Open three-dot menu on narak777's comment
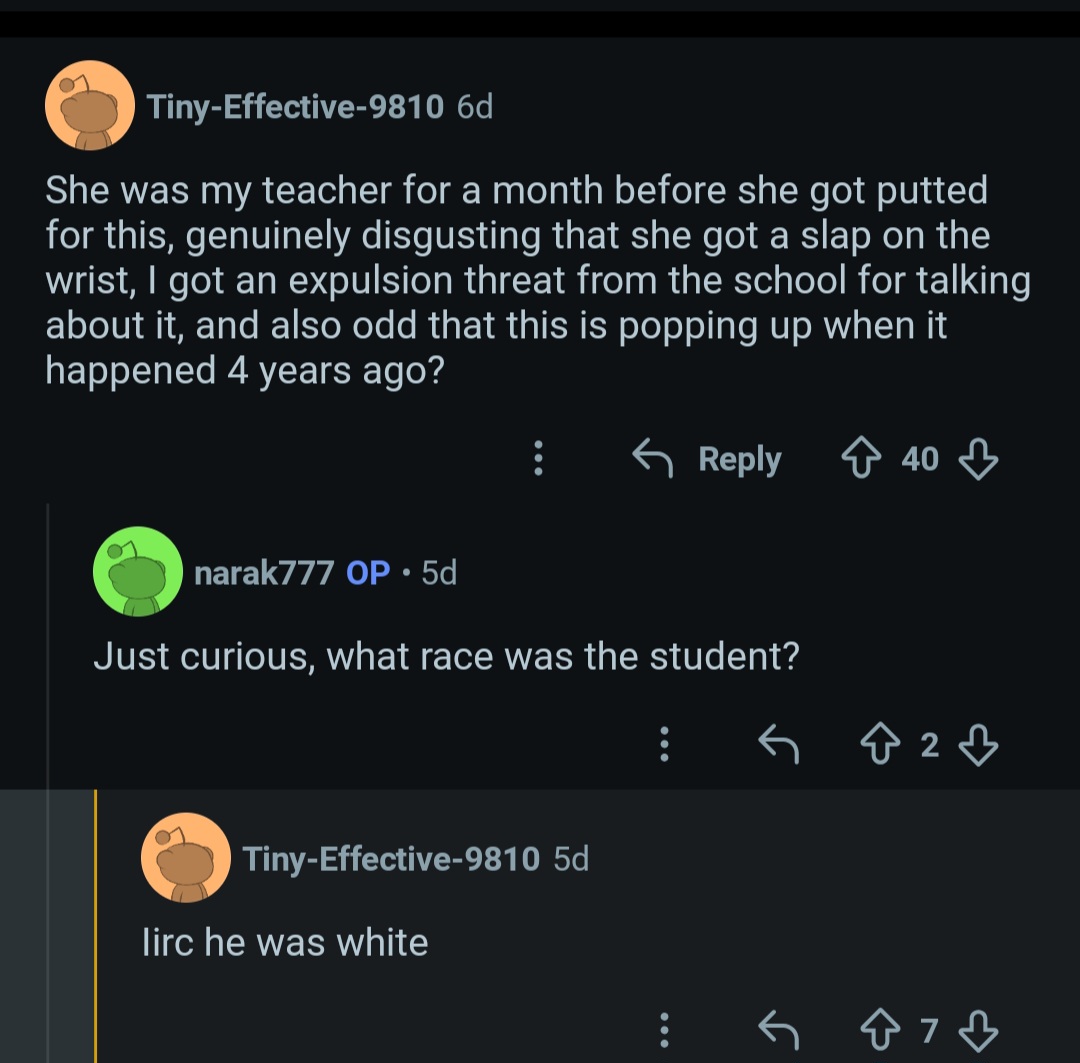Viewport: 1080px width, 1063px height. 662,745
